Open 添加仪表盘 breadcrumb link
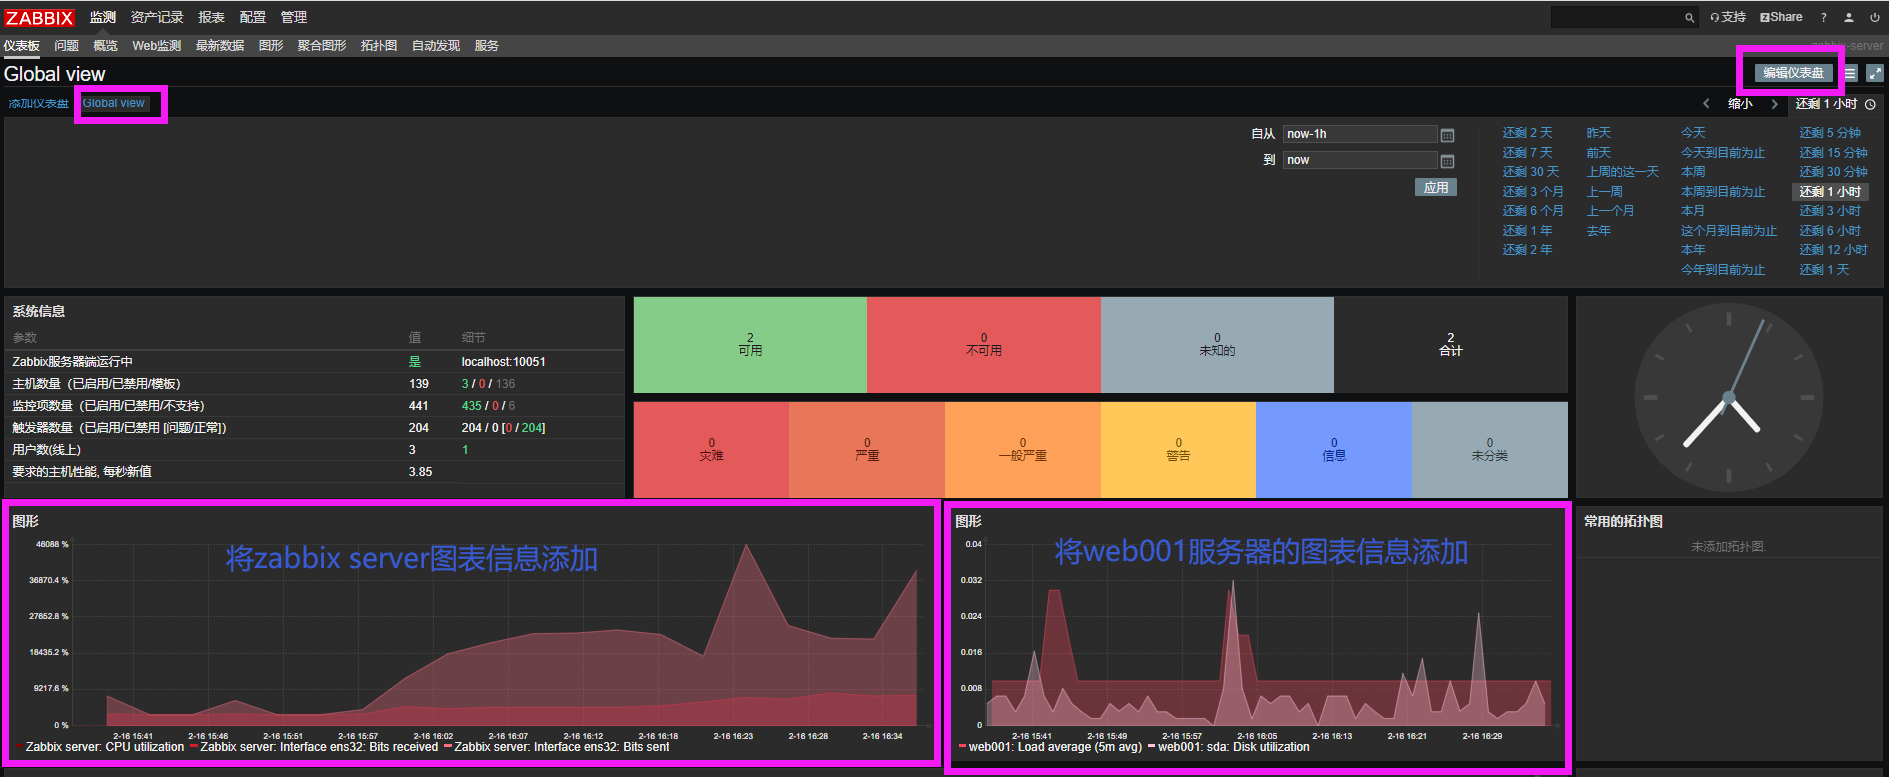 coord(39,104)
